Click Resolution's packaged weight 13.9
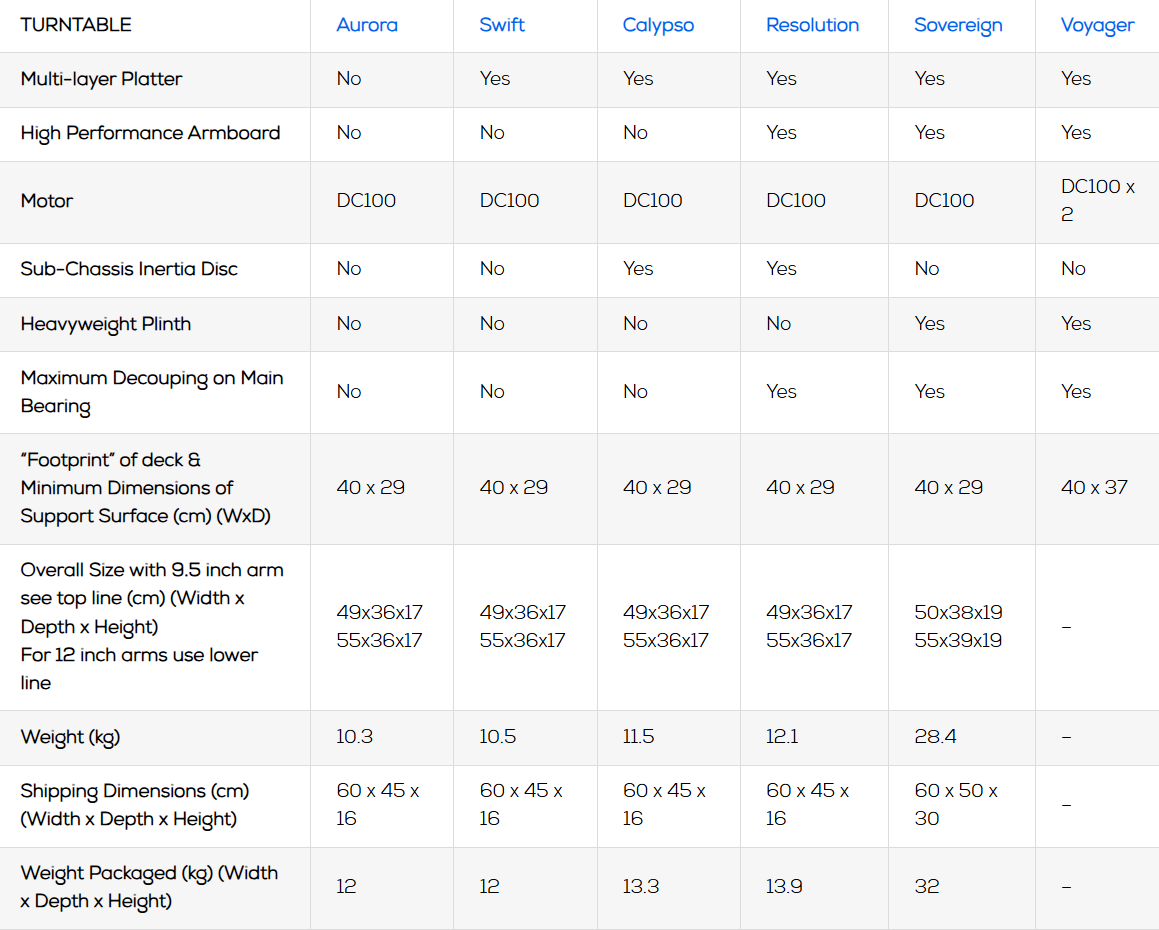 pyautogui.click(x=784, y=887)
